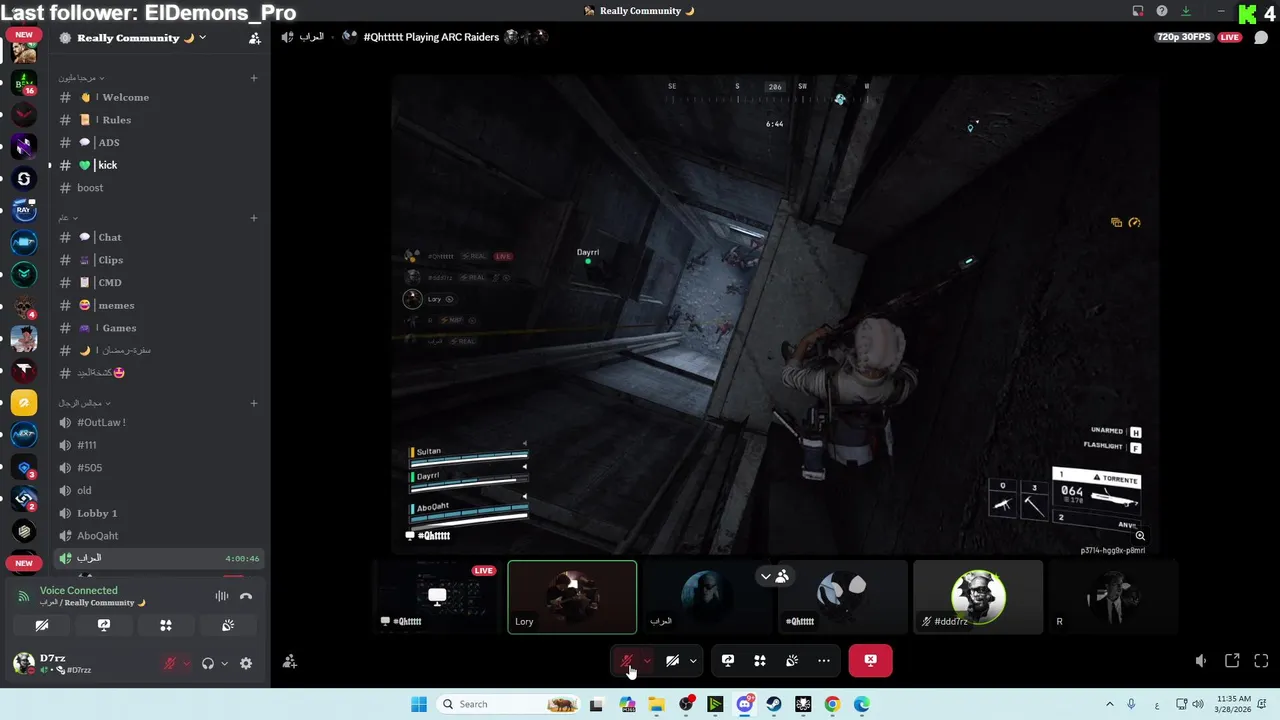The height and width of the screenshot is (720, 1280).
Task: Click the taskbar Search box
Action: click(508, 704)
